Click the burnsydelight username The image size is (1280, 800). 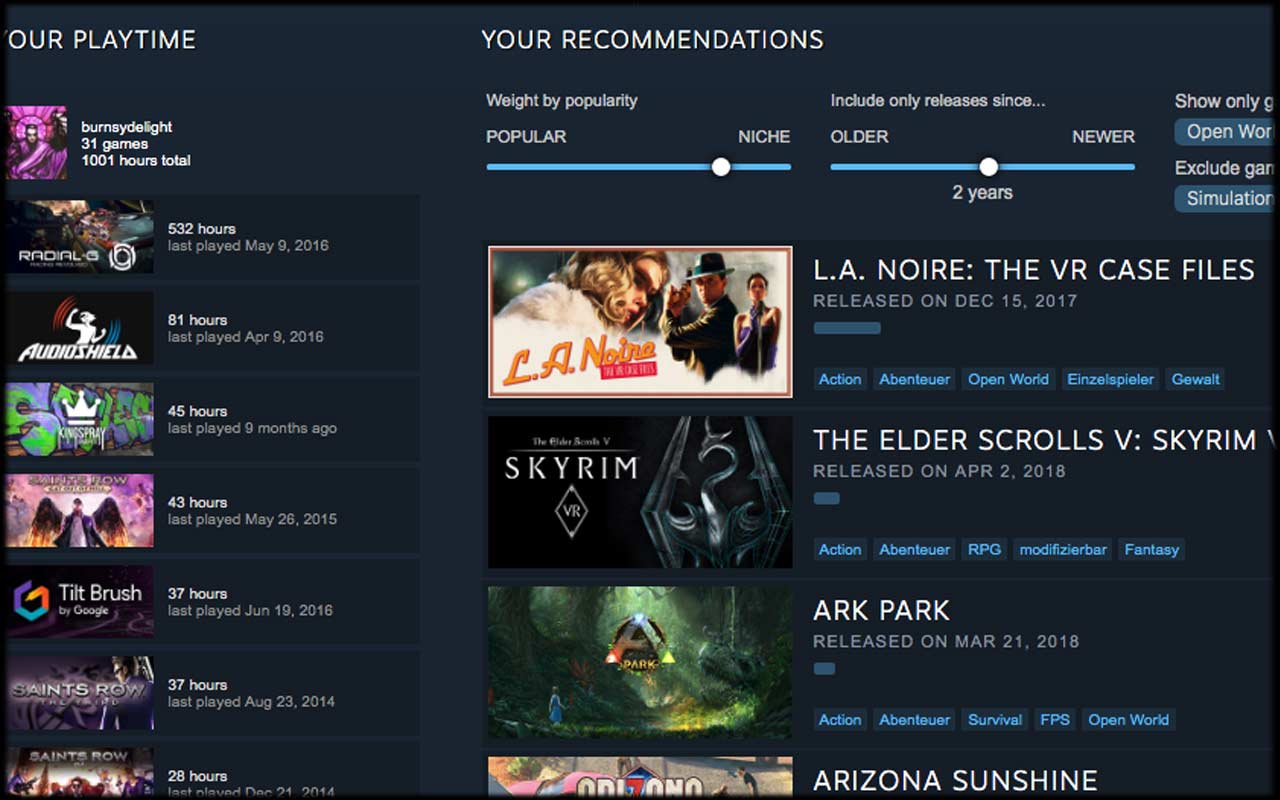[x=127, y=127]
